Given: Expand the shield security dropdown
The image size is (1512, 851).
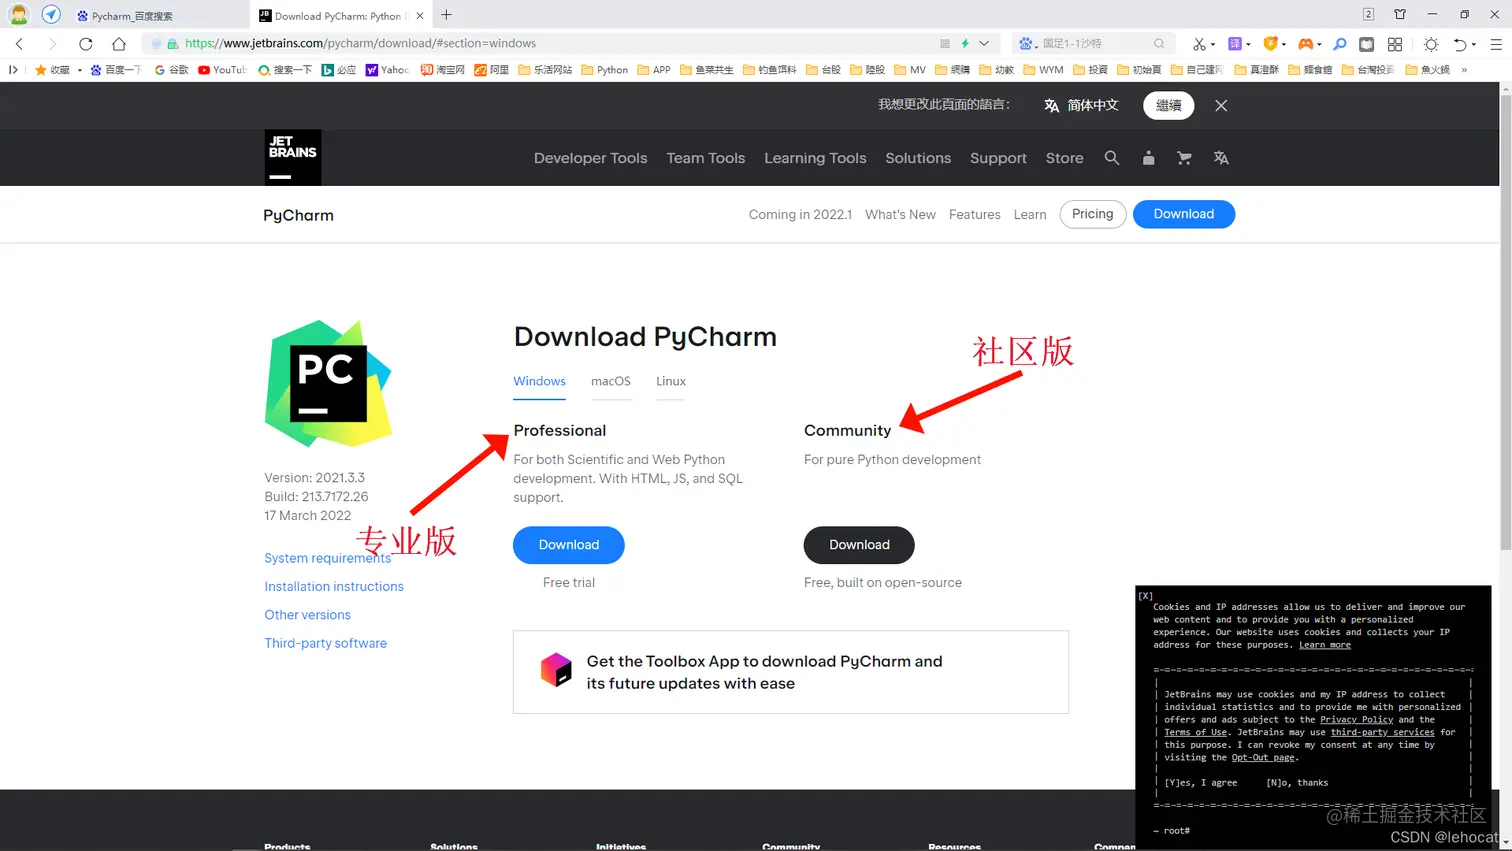Looking at the screenshot, I should pos(1284,44).
